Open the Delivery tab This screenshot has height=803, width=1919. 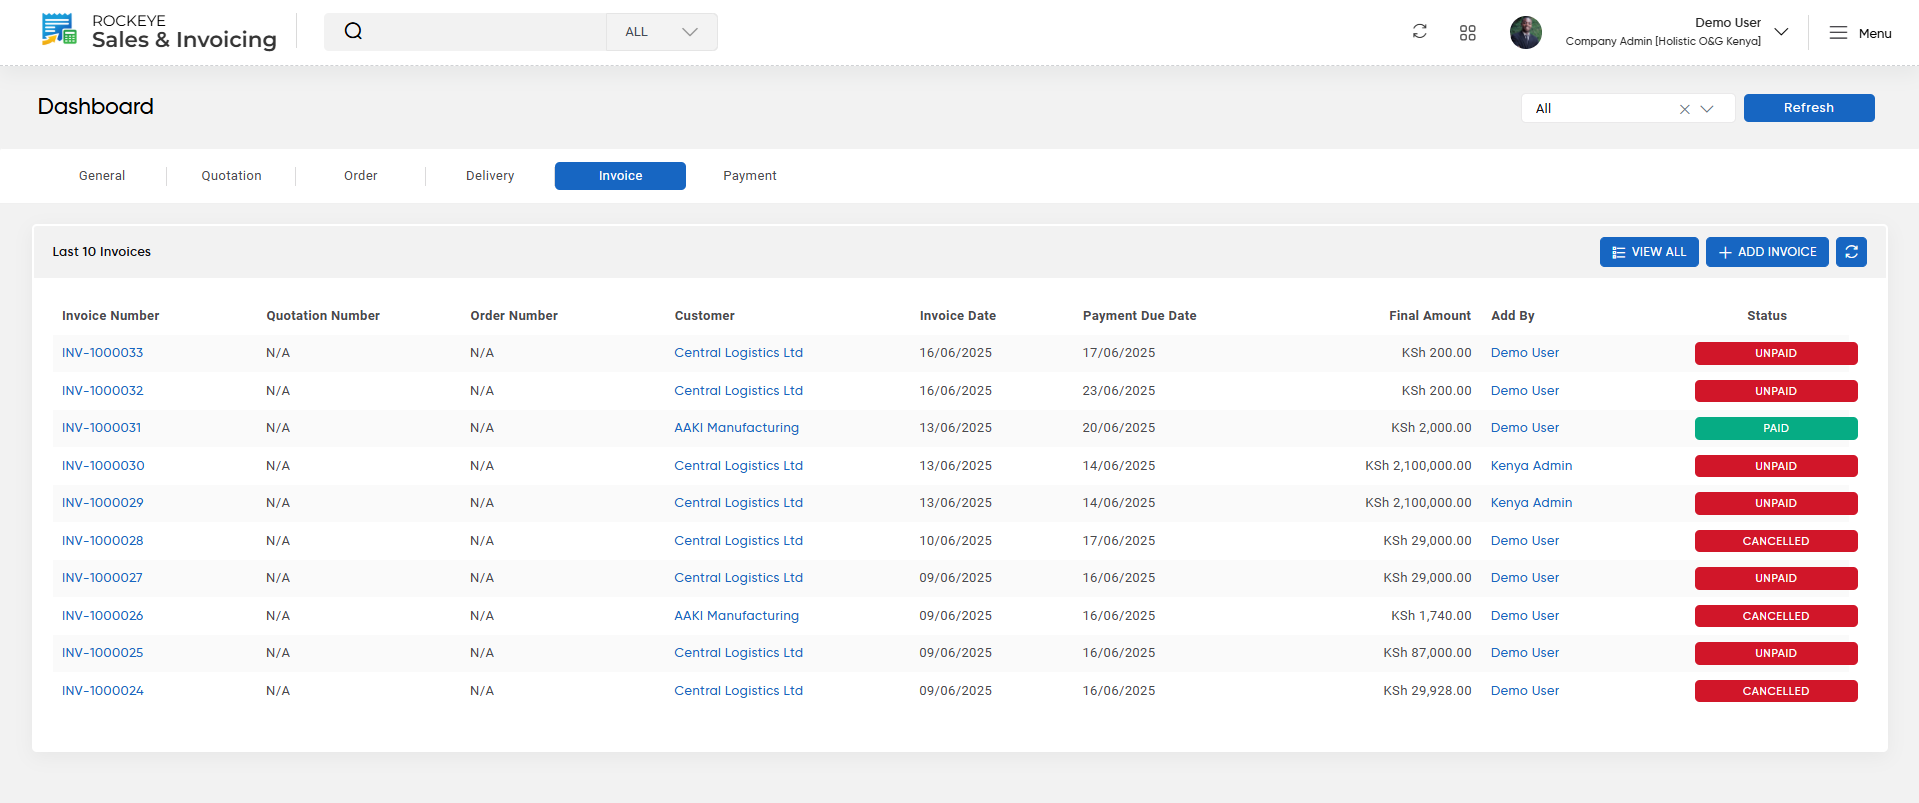490,176
